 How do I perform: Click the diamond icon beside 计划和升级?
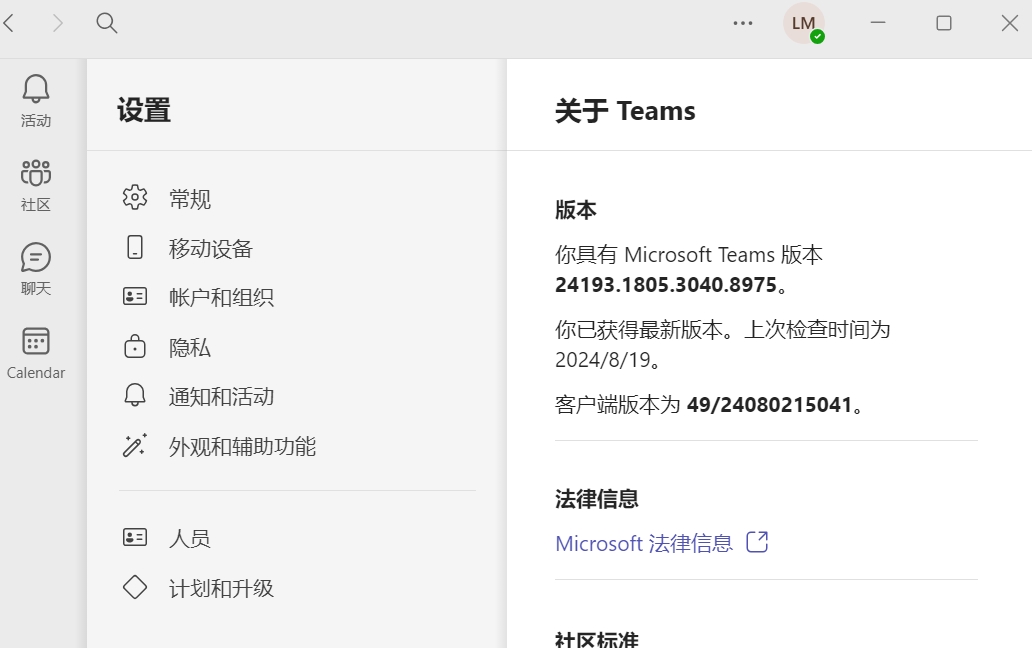coord(135,587)
